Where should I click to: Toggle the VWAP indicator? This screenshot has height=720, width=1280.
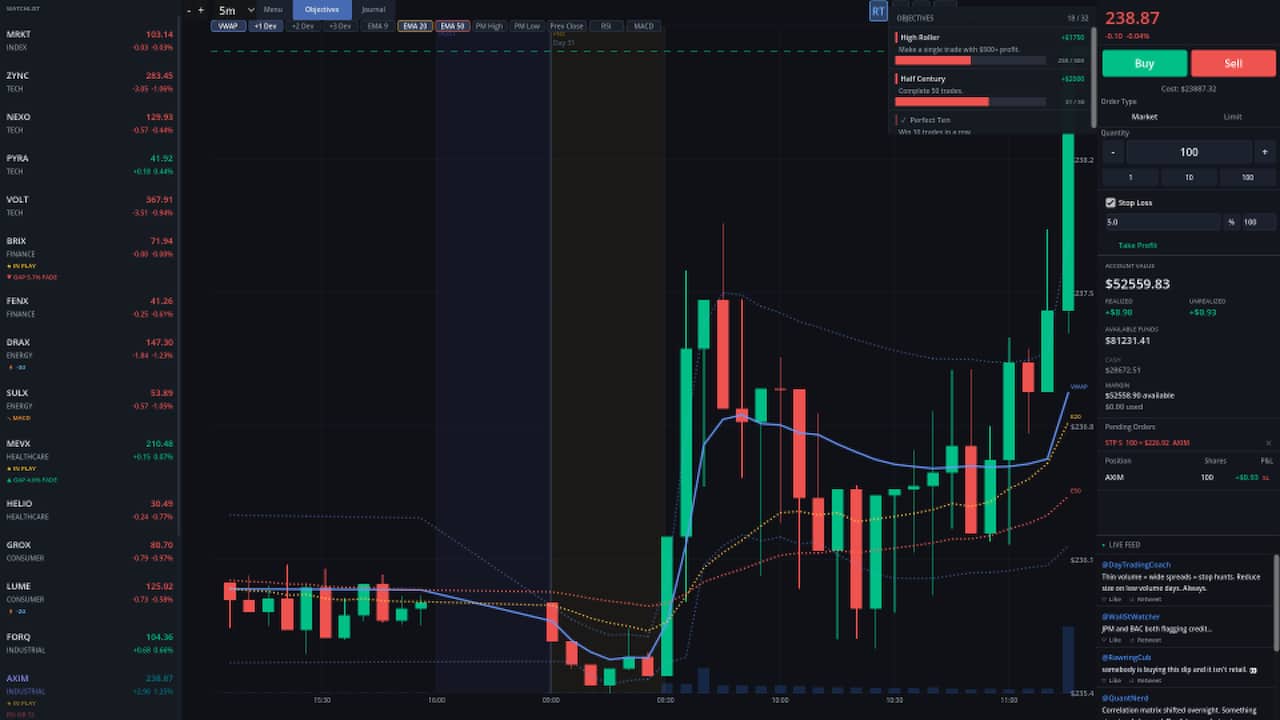tap(228, 26)
